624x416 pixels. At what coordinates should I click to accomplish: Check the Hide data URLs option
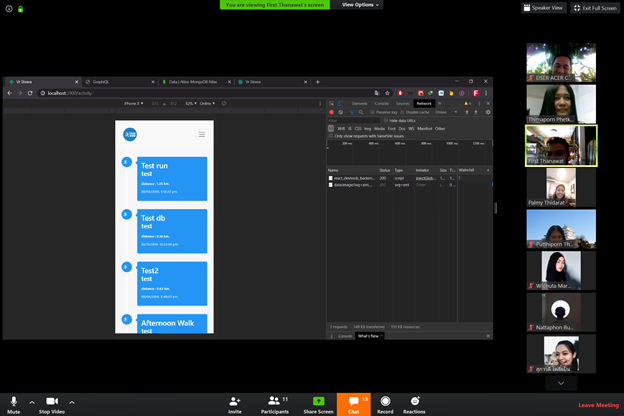click(x=387, y=120)
